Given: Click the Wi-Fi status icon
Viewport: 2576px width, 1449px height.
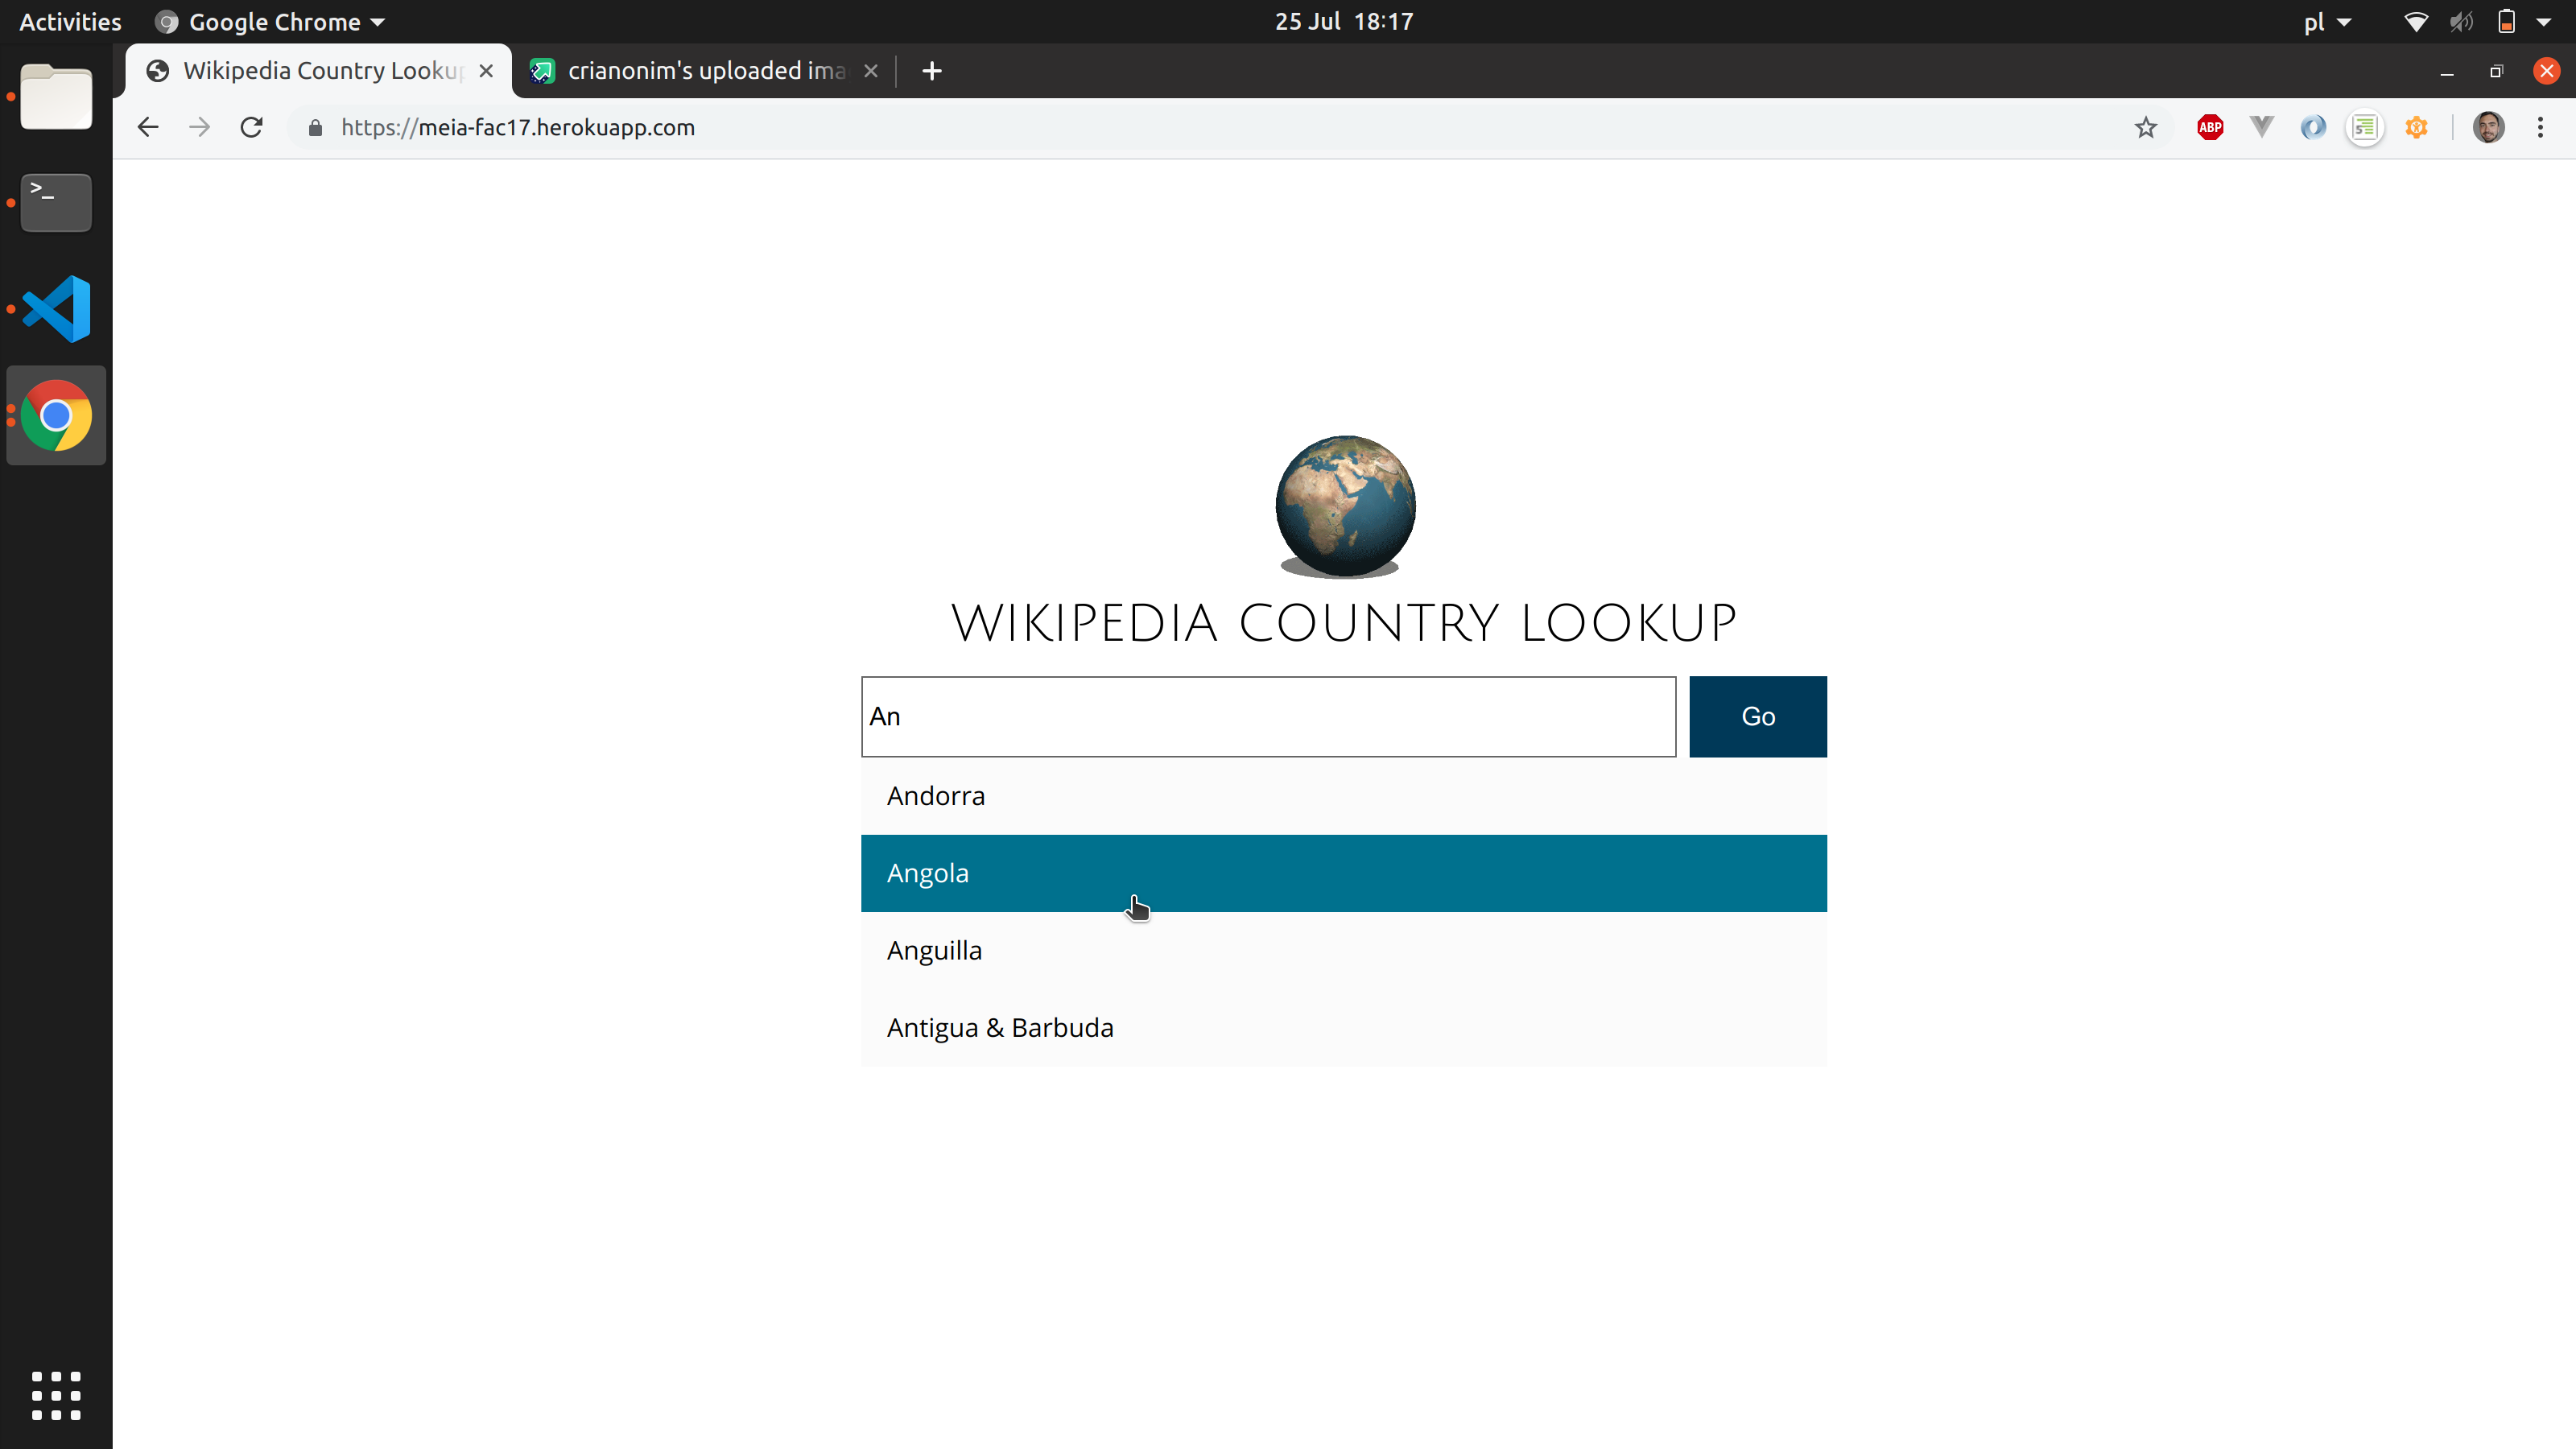Looking at the screenshot, I should click(x=2415, y=22).
